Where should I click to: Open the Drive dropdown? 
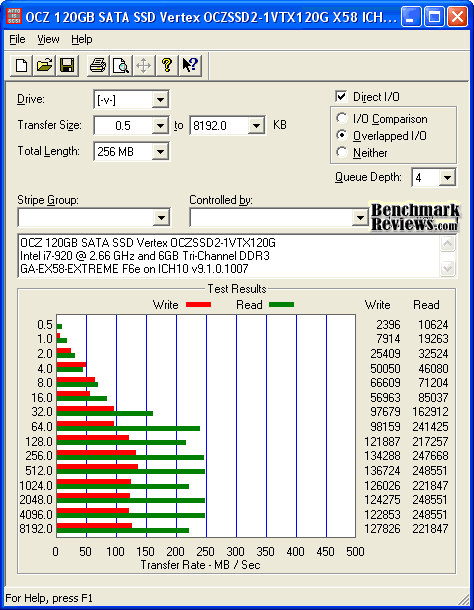pyautogui.click(x=160, y=100)
